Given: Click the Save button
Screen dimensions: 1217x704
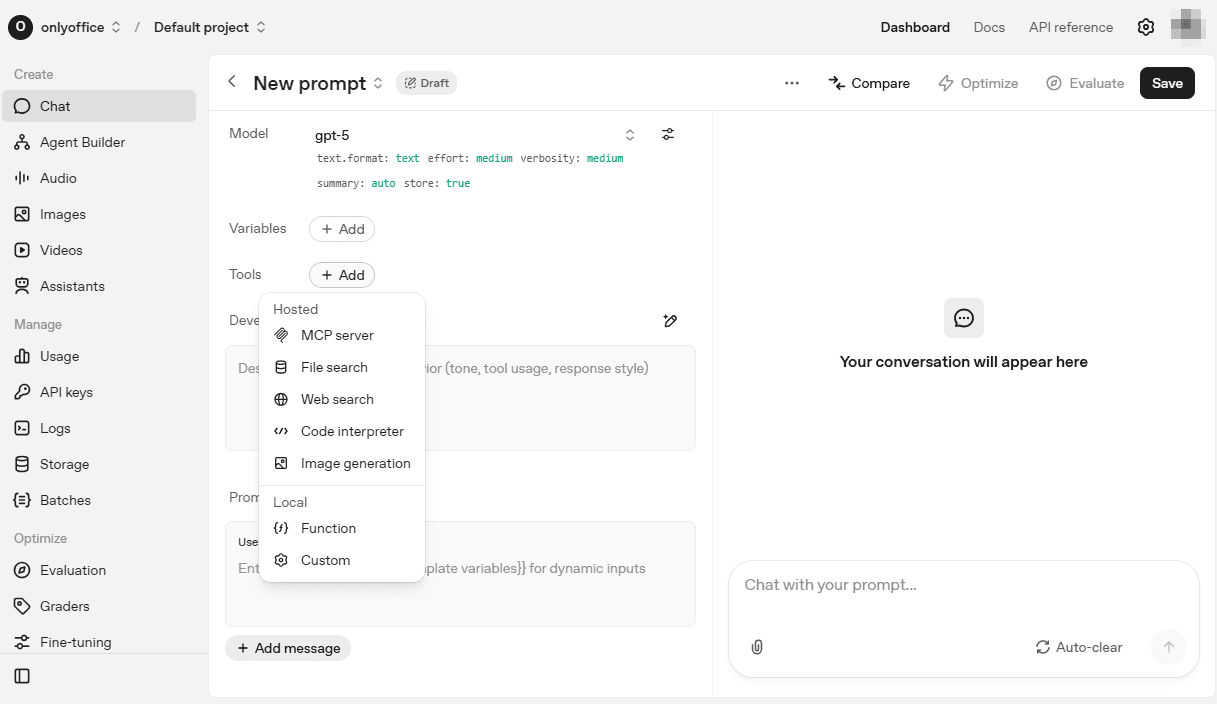Looking at the screenshot, I should (x=1167, y=83).
